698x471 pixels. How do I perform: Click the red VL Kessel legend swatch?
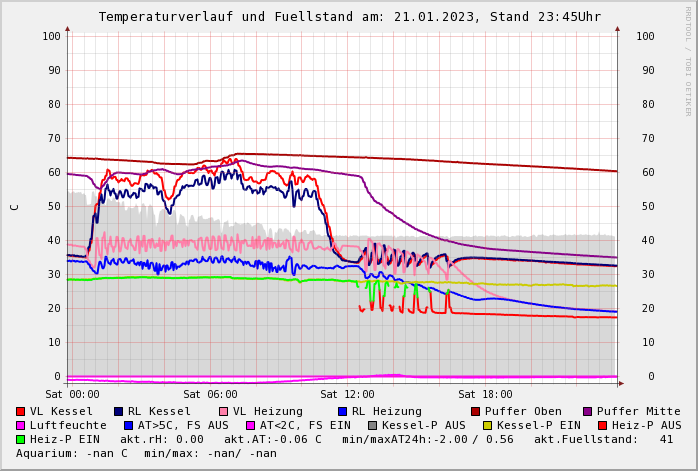(21, 411)
